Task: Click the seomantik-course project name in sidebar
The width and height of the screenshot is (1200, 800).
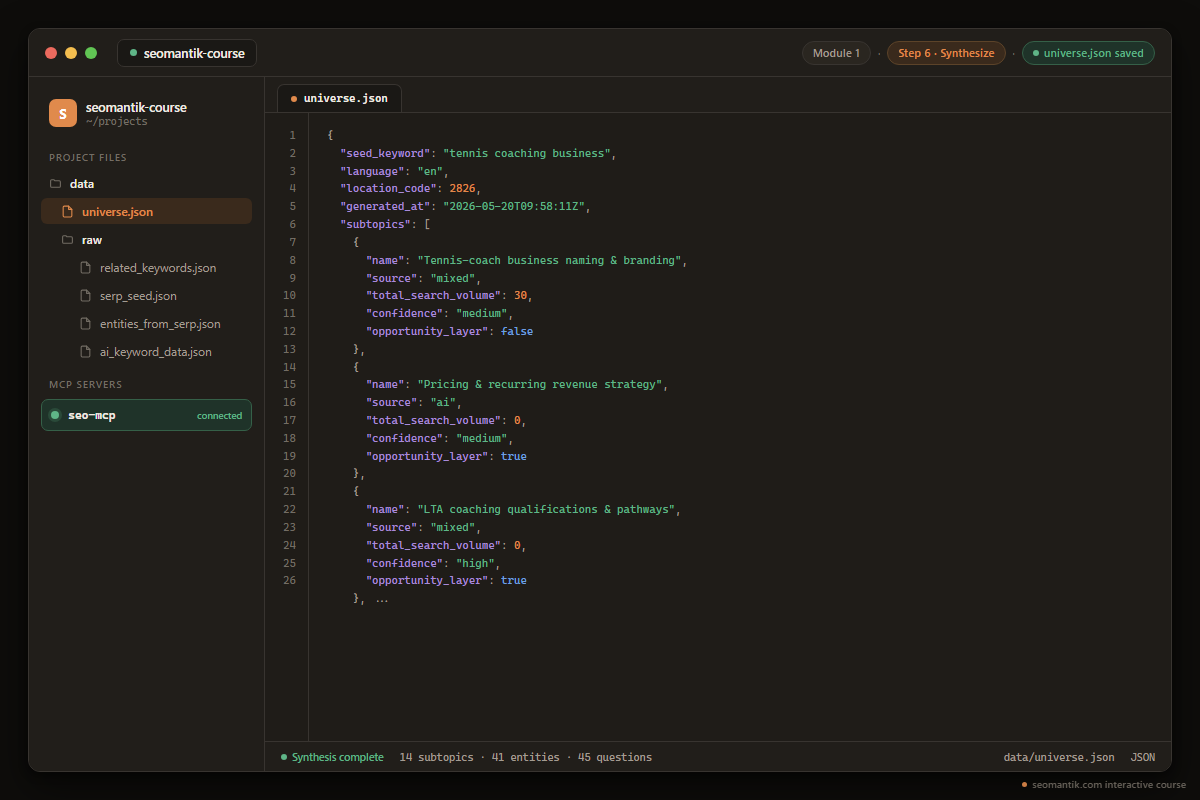Action: (136, 107)
